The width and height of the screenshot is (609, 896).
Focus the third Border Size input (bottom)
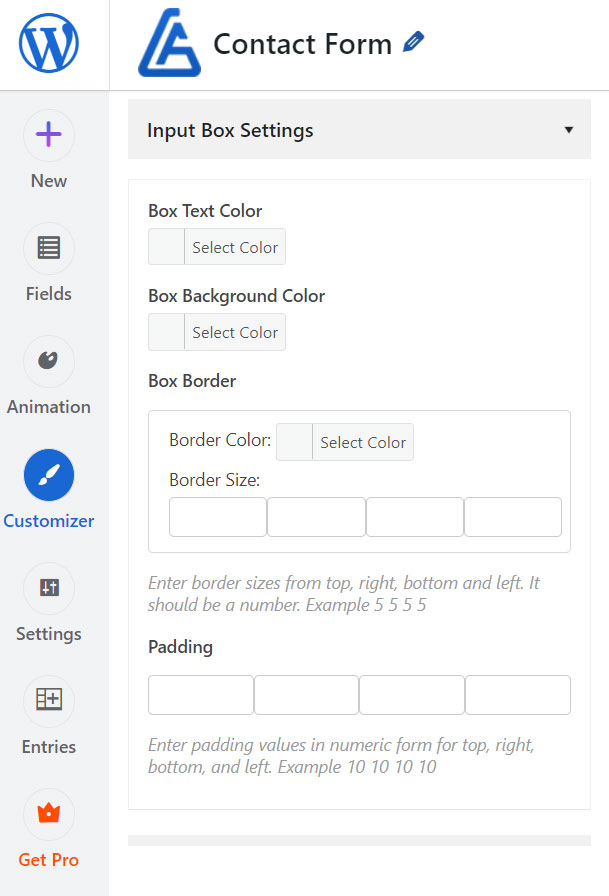[415, 517]
